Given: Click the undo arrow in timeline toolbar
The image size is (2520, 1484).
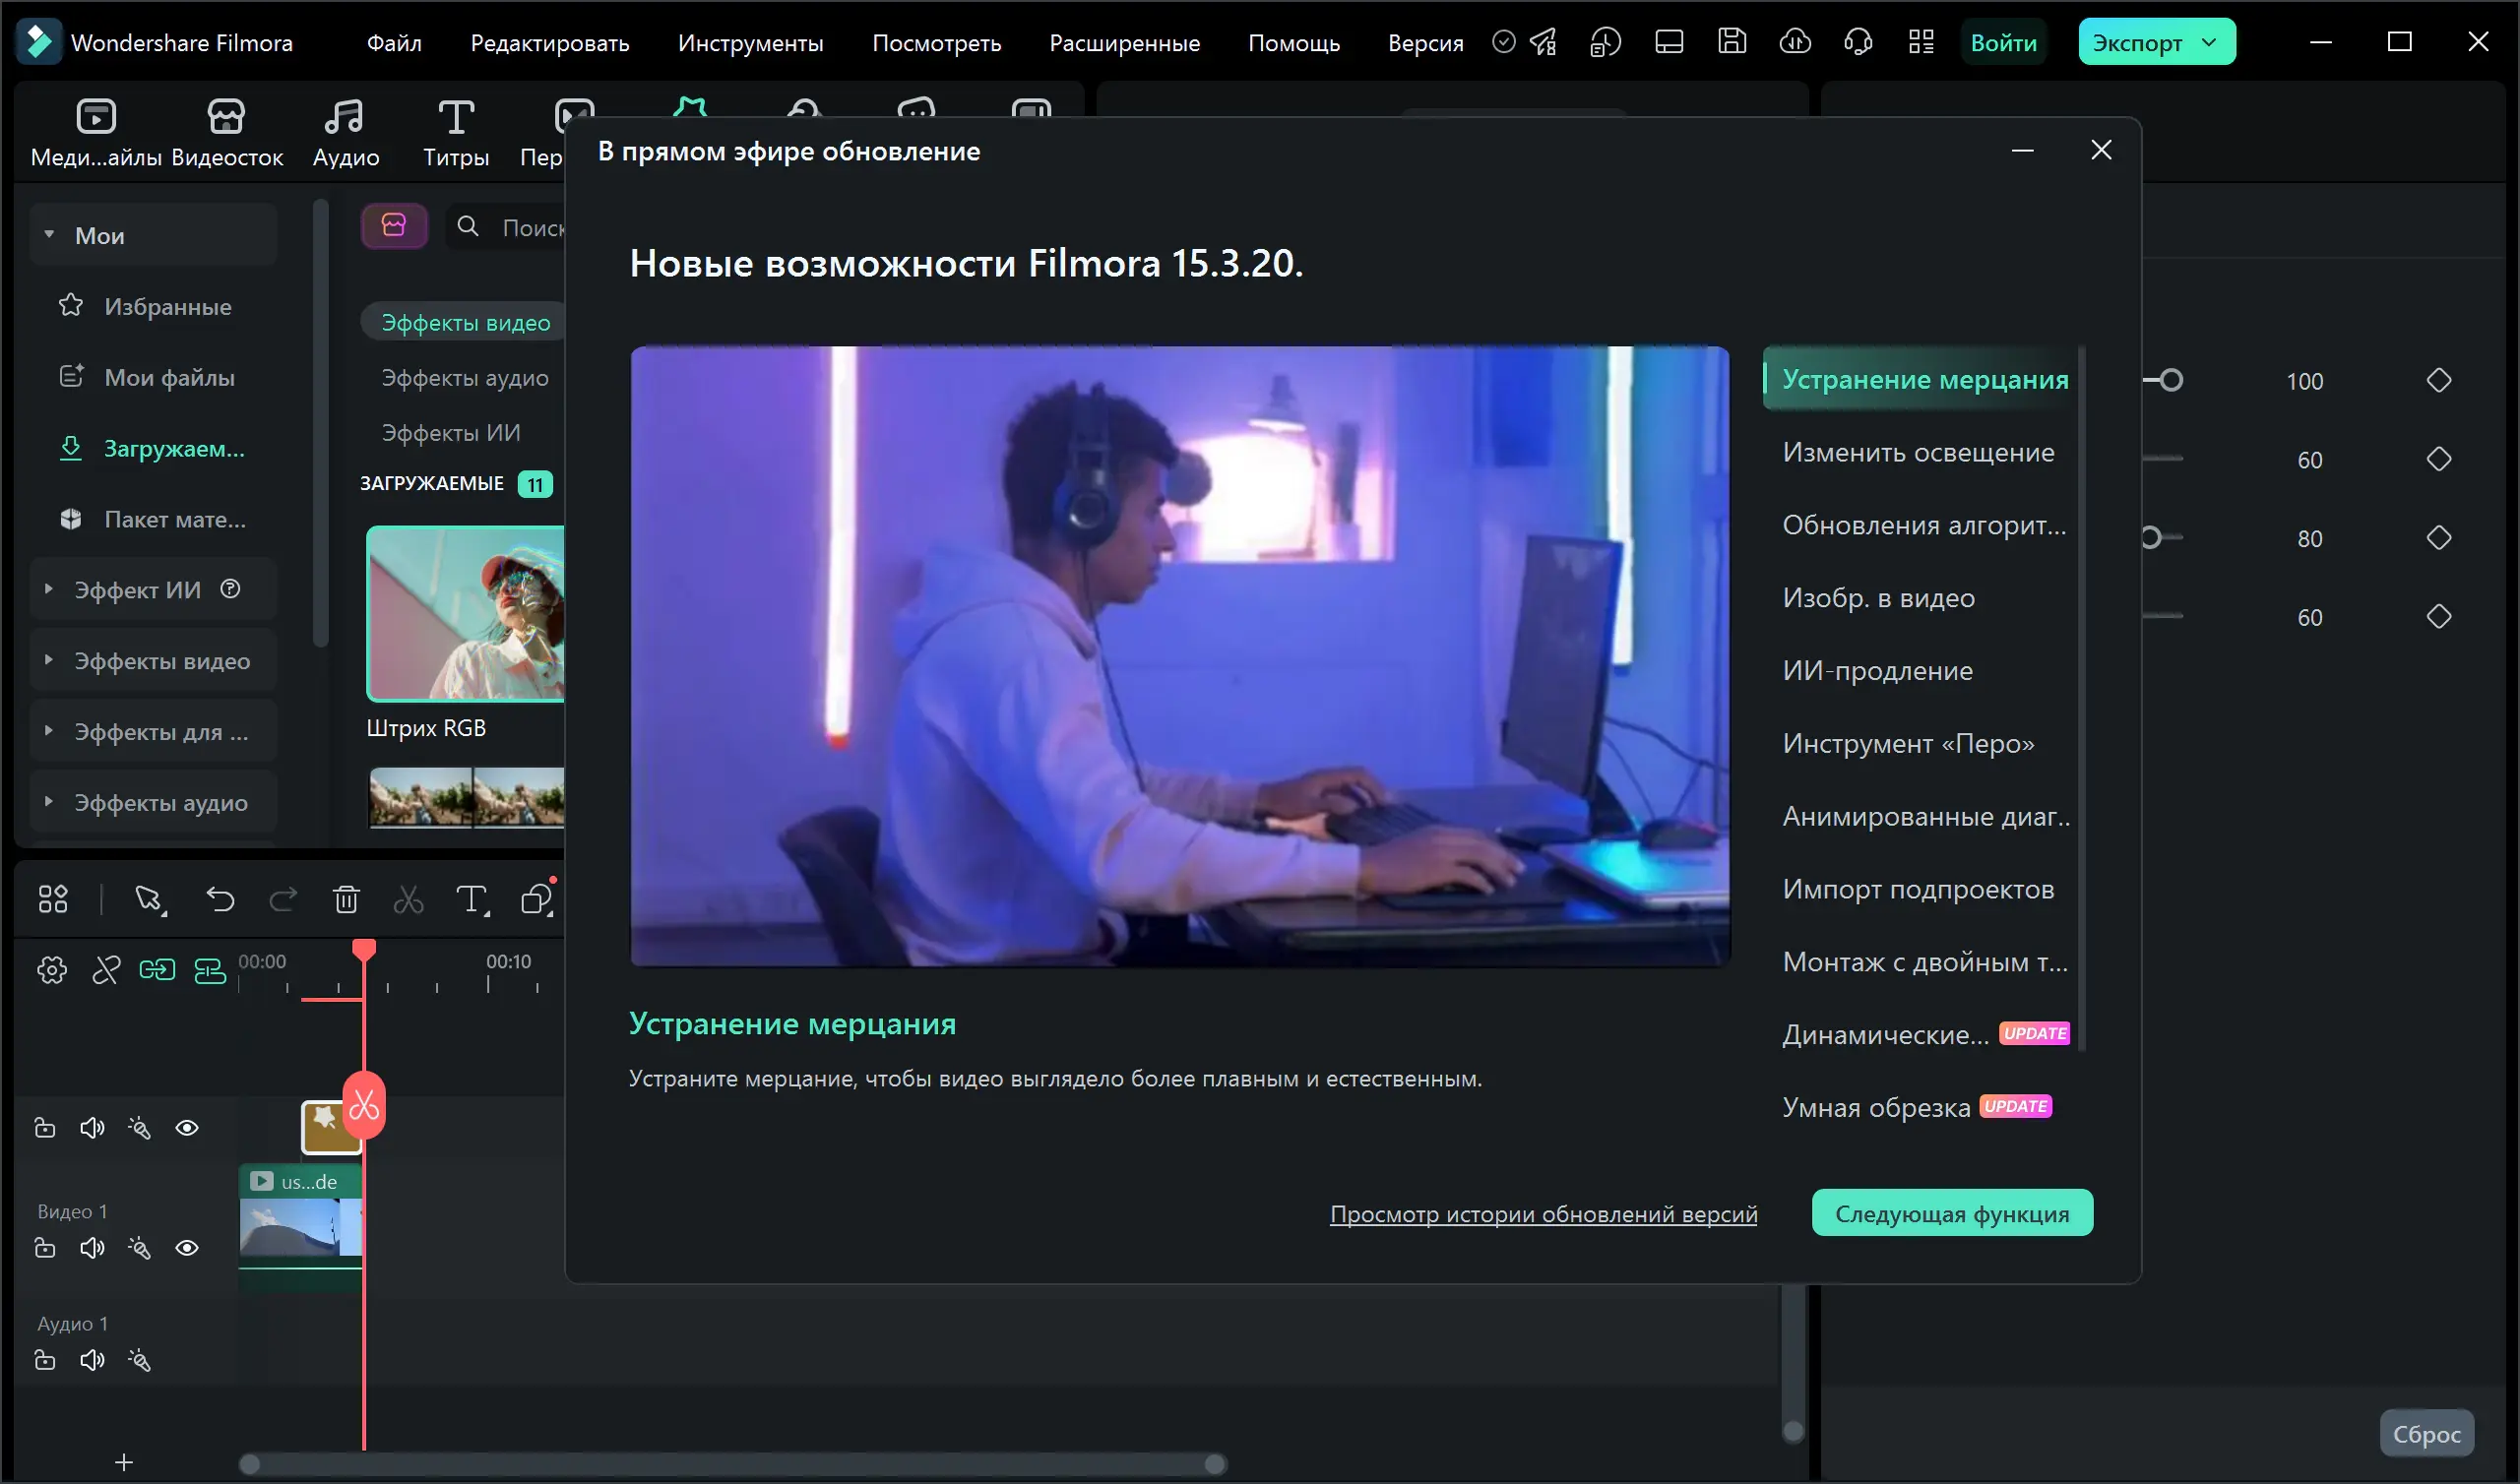Looking at the screenshot, I should coord(220,900).
